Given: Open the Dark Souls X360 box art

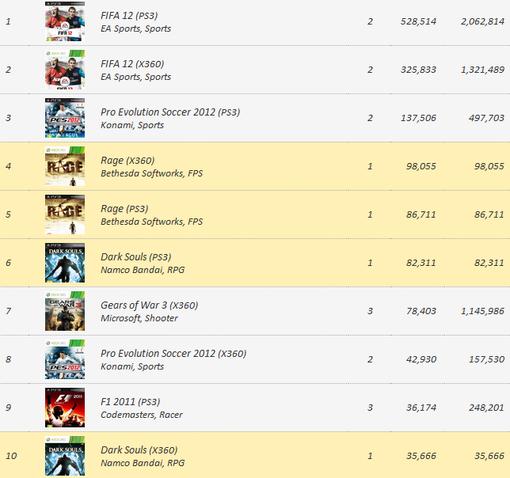Looking at the screenshot, I should pos(65,456).
